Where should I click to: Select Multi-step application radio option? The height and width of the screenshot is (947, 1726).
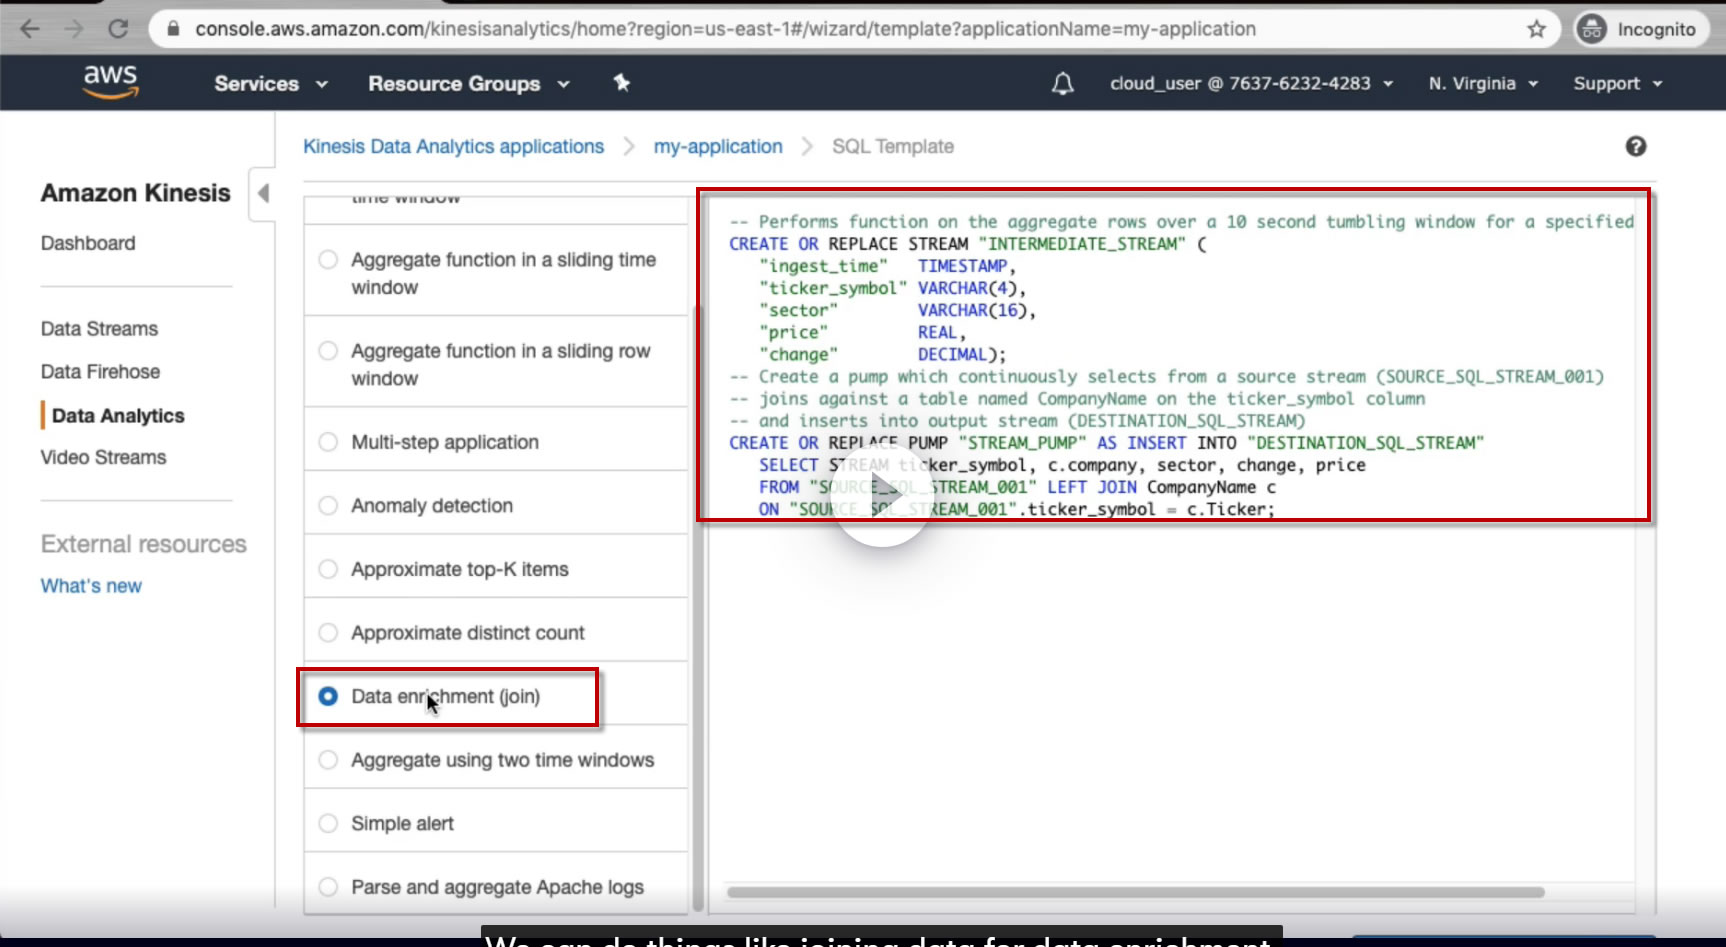[x=328, y=442]
